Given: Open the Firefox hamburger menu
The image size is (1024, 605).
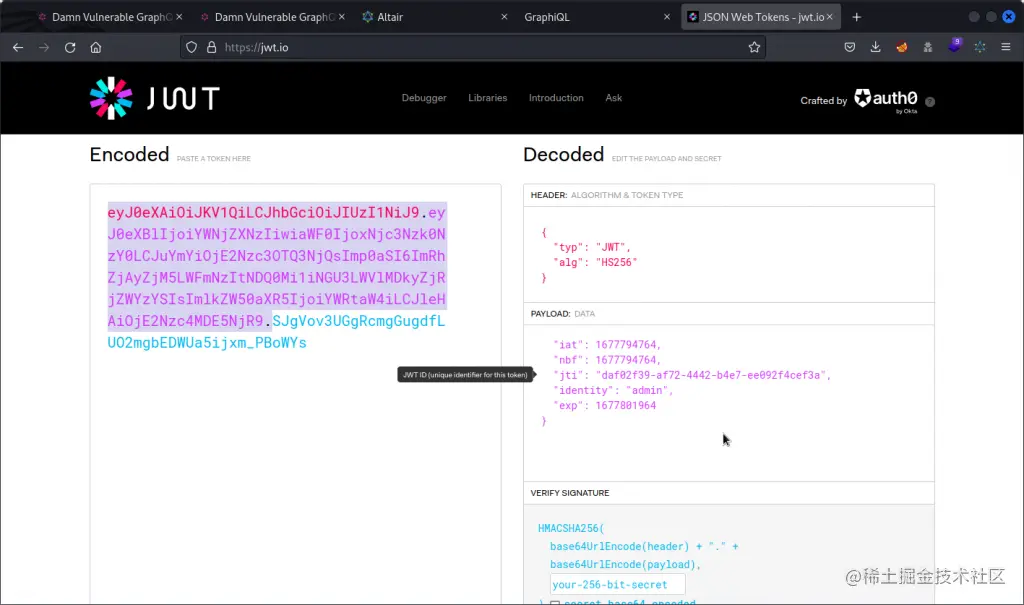Looking at the screenshot, I should pyautogui.click(x=1006, y=47).
